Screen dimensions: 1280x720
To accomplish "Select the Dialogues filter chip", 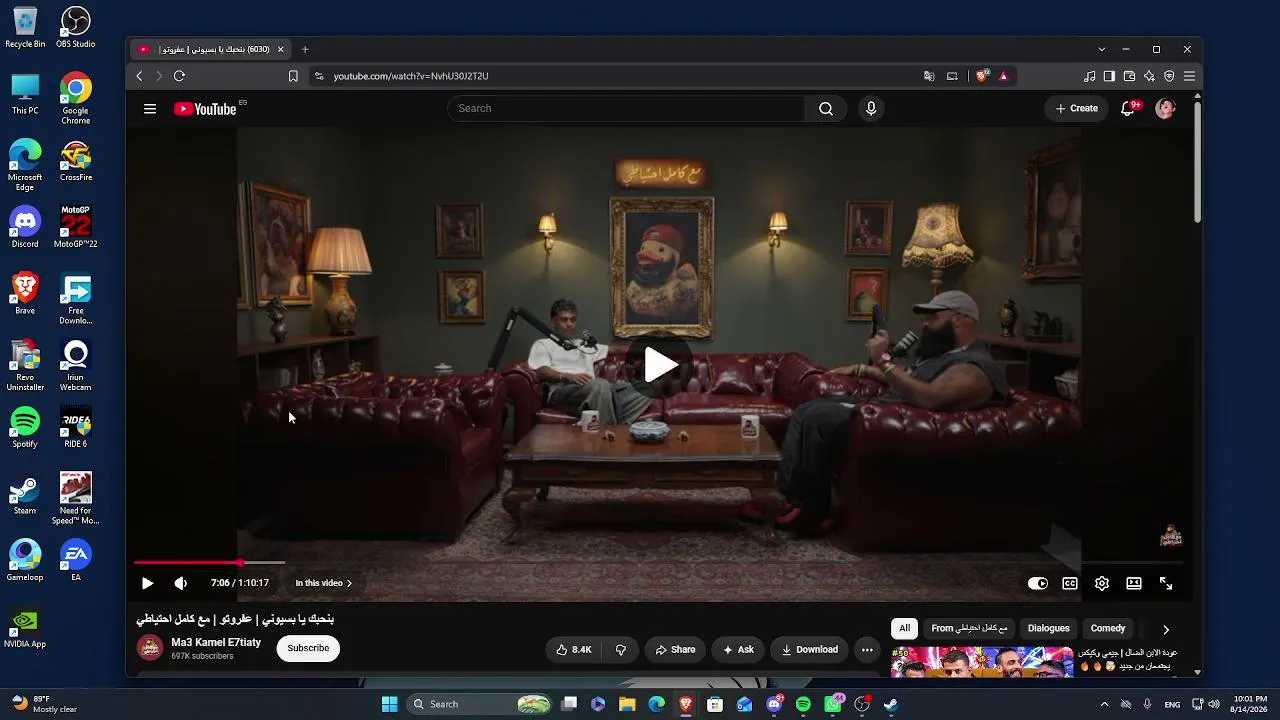I will point(1048,629).
